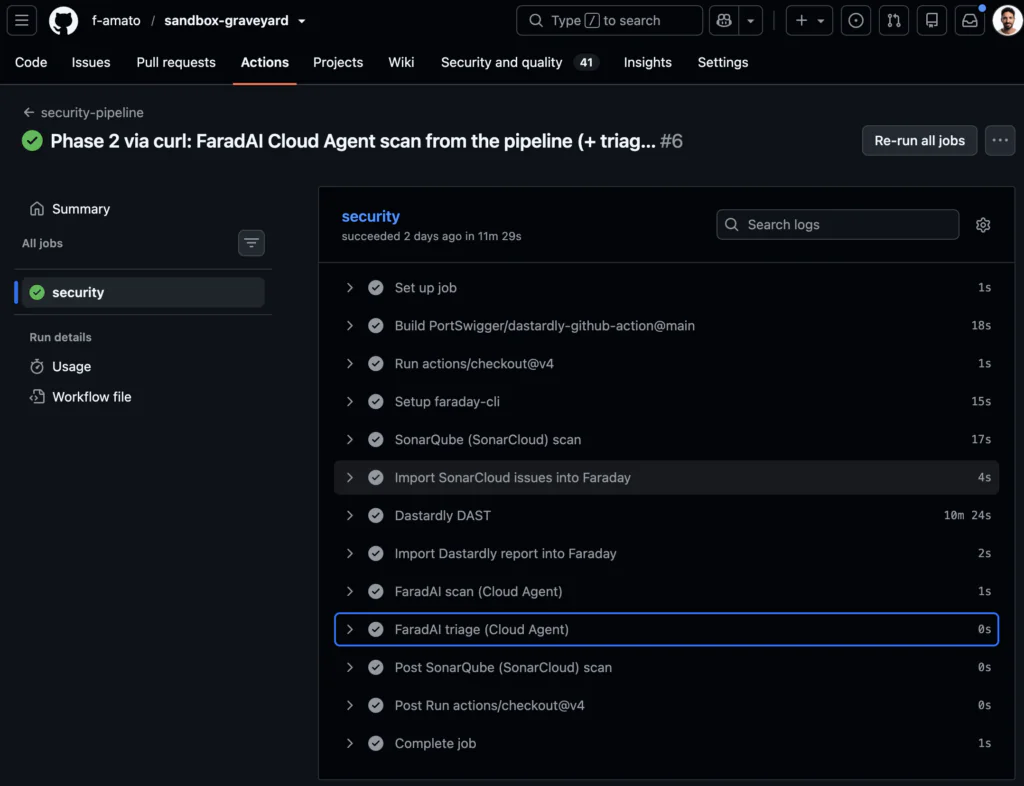Screen dimensions: 1024x786
Task: Expand the Post SonarQube (SonarCloud) scan step
Action: coord(666,667)
